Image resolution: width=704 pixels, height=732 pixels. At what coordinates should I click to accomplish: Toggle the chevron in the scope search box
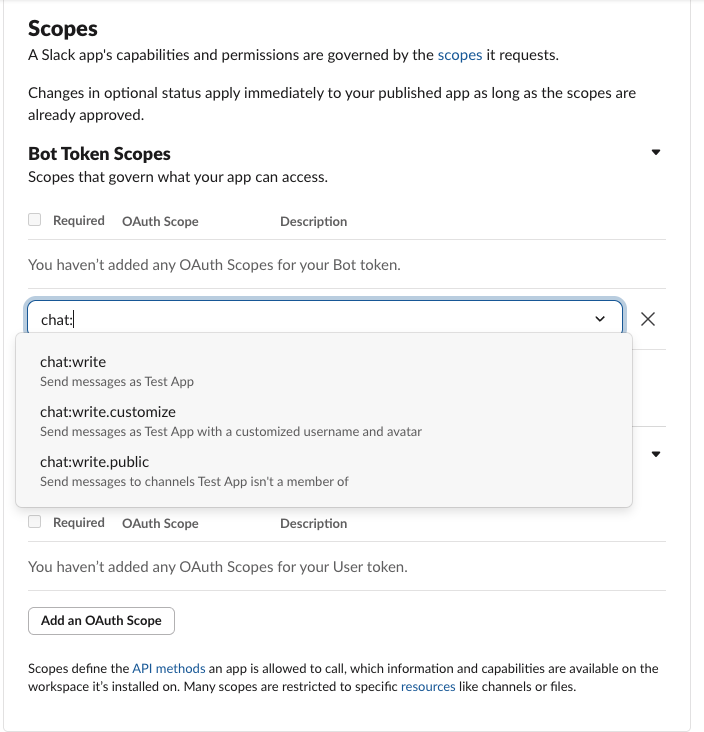(600, 319)
